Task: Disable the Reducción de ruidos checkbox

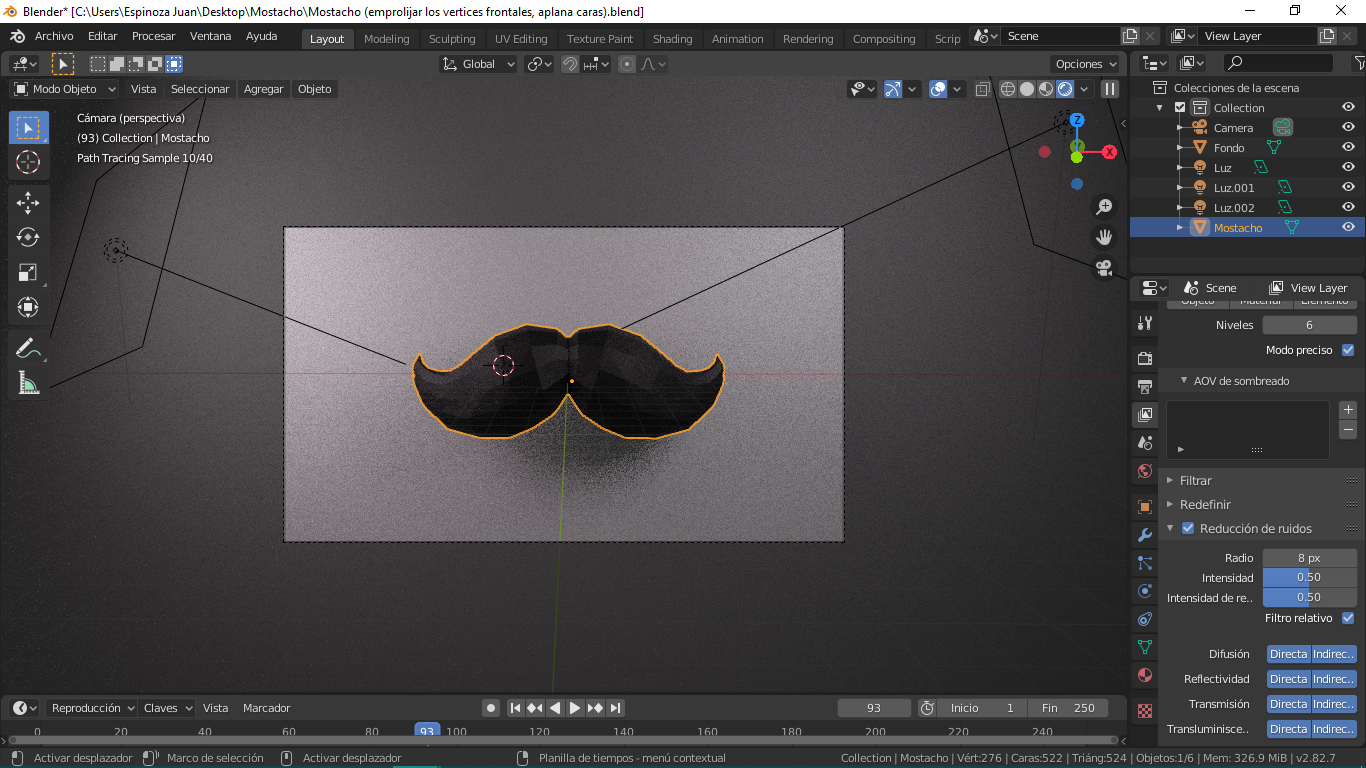Action: 1188,528
